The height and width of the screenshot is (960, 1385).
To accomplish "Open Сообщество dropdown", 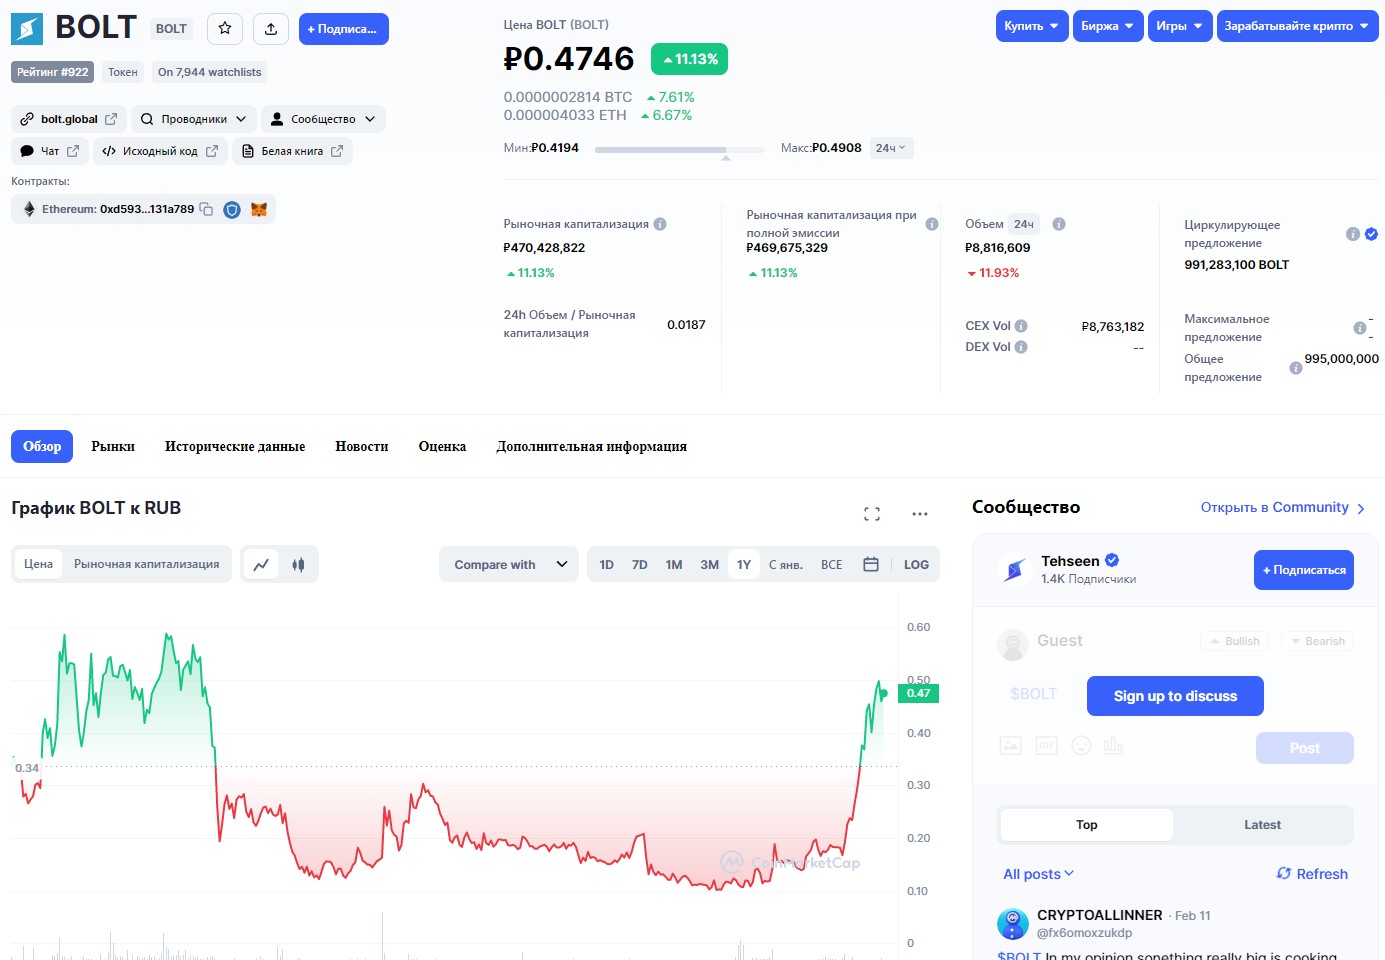I will point(323,119).
